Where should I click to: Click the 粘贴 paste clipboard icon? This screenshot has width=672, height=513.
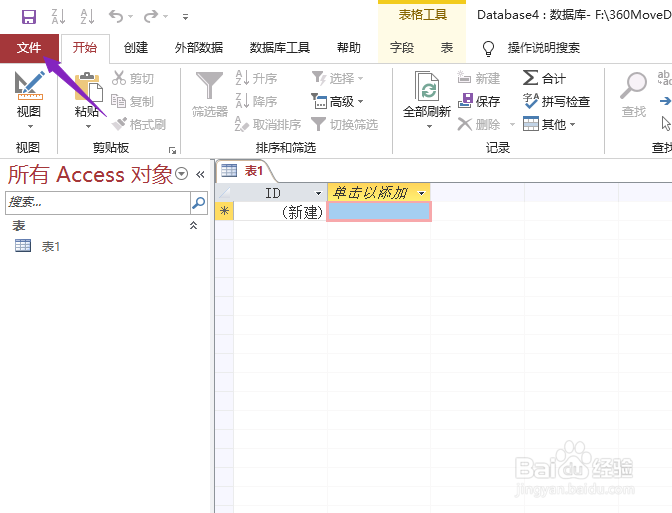[88, 87]
